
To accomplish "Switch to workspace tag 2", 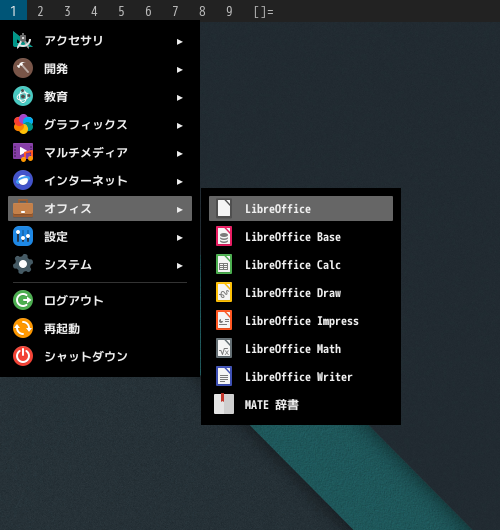I will tap(40, 11).
